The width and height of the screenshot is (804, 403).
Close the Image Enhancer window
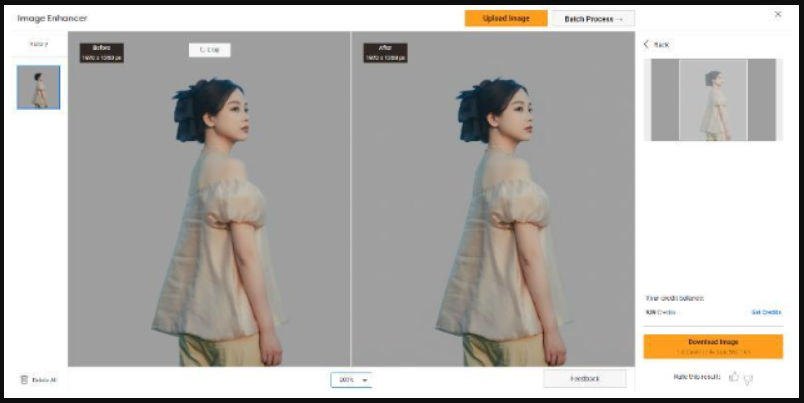coord(778,14)
